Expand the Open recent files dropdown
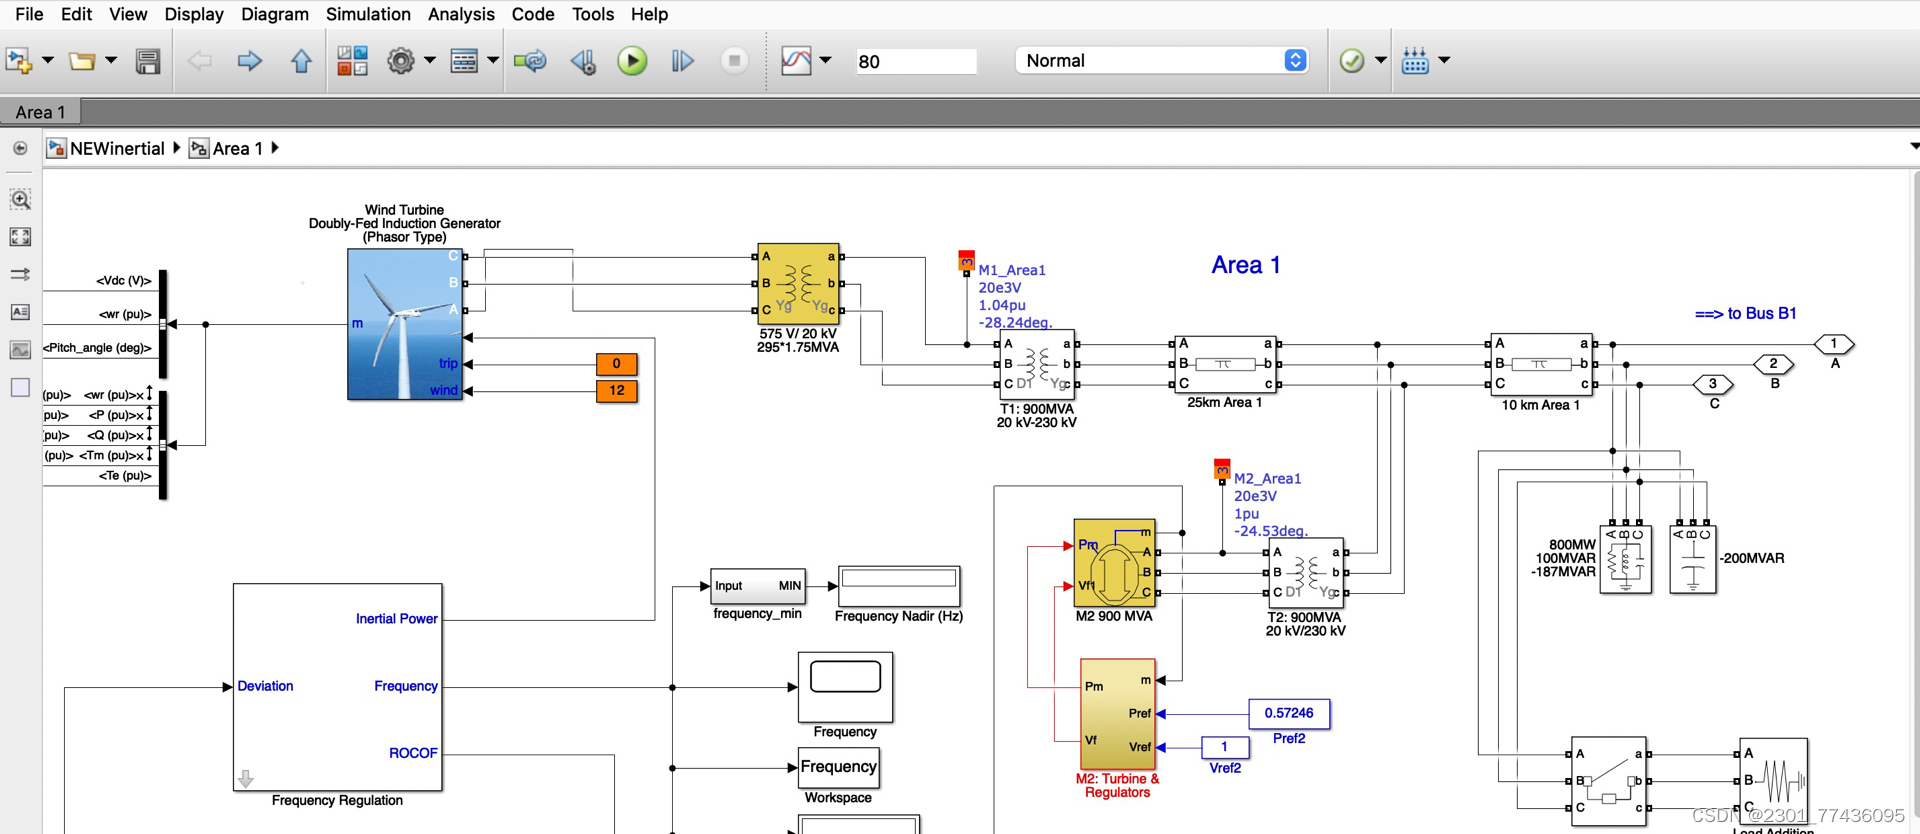This screenshot has width=1920, height=834. pos(111,61)
